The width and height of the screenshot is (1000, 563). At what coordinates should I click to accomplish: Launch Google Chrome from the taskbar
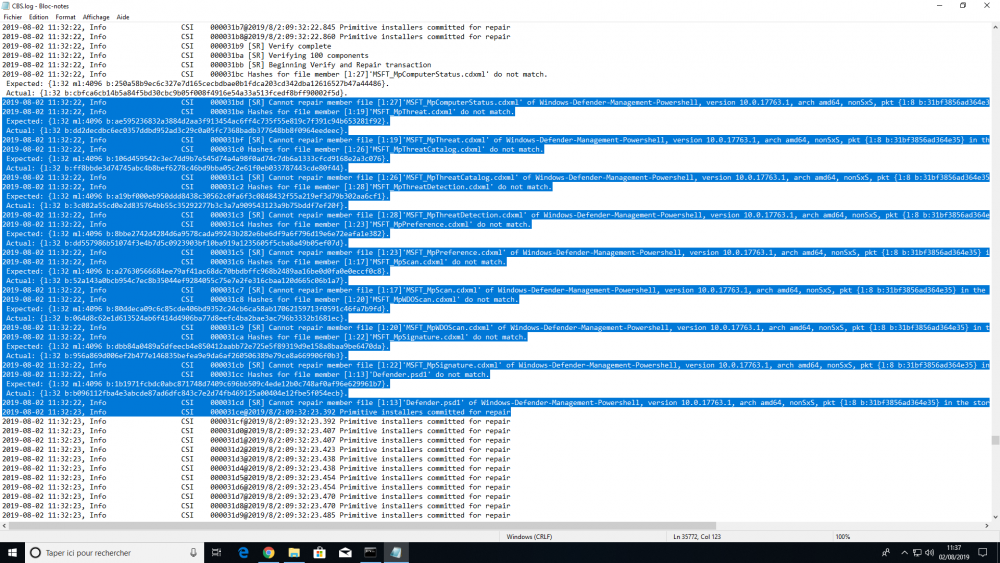tap(268, 553)
